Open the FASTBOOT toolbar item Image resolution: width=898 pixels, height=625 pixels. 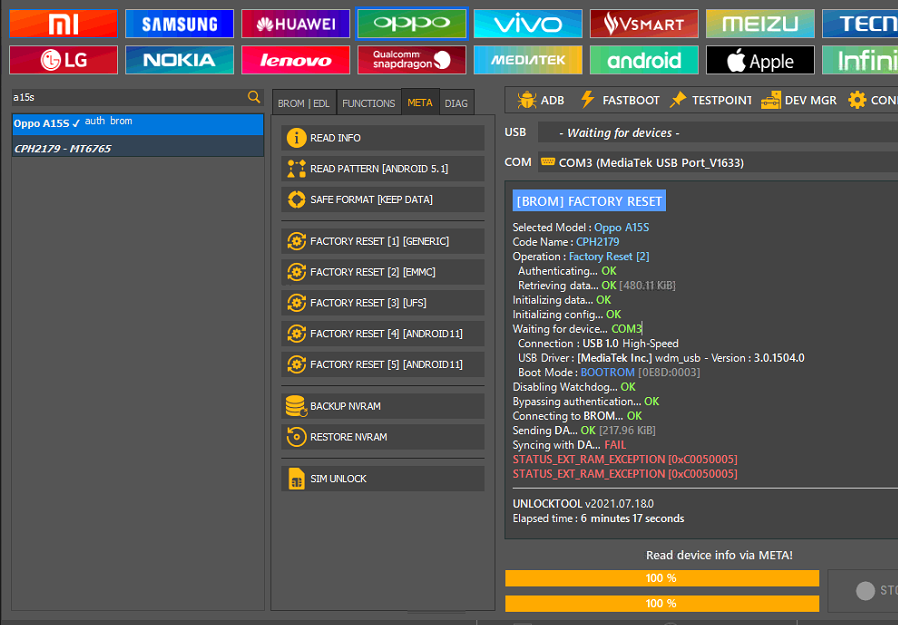coord(620,100)
